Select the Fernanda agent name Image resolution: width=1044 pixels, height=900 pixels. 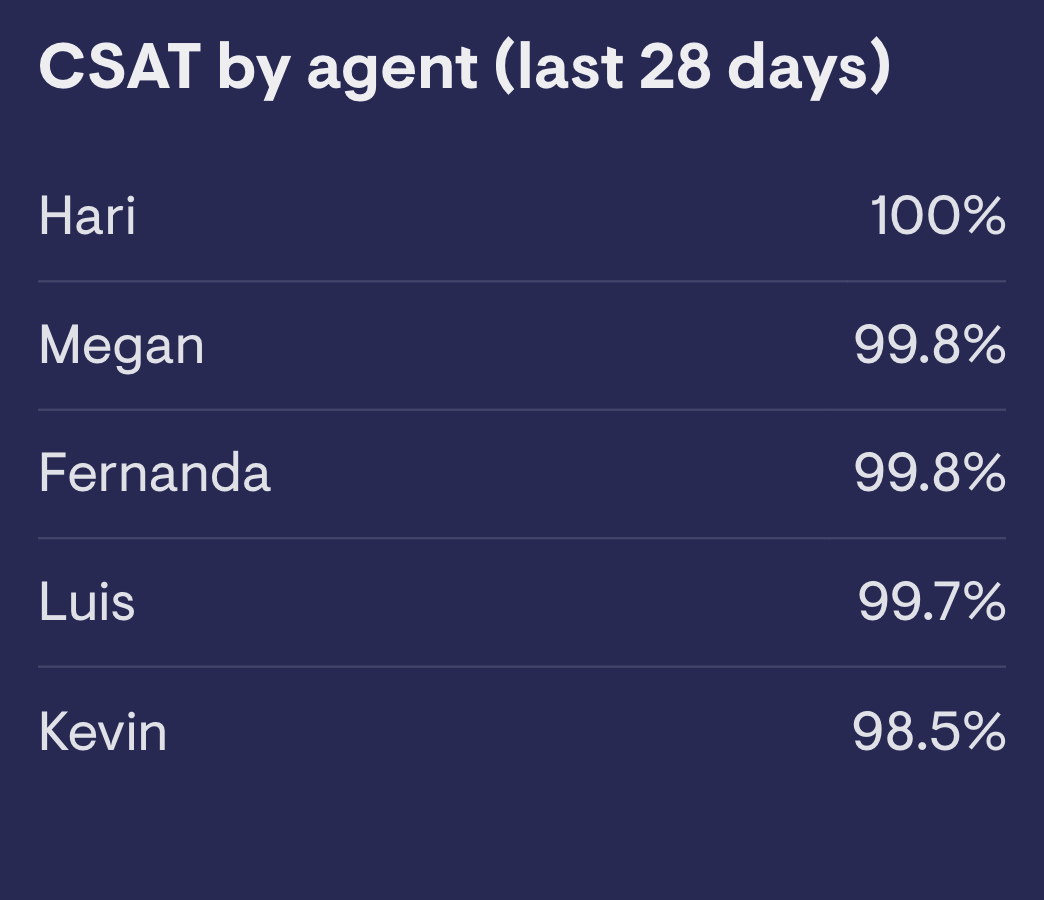(154, 473)
